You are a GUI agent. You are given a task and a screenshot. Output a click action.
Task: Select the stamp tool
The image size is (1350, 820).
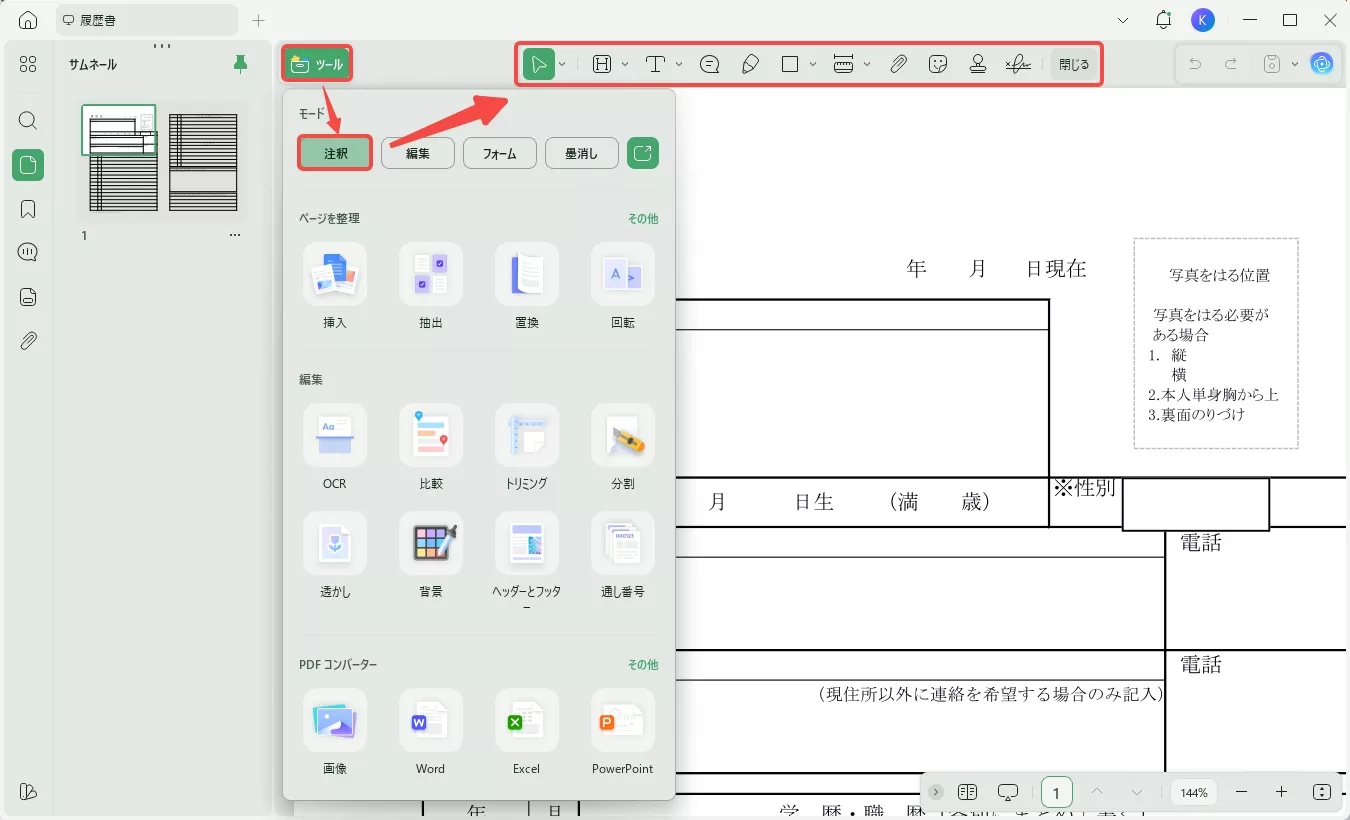click(x=978, y=63)
